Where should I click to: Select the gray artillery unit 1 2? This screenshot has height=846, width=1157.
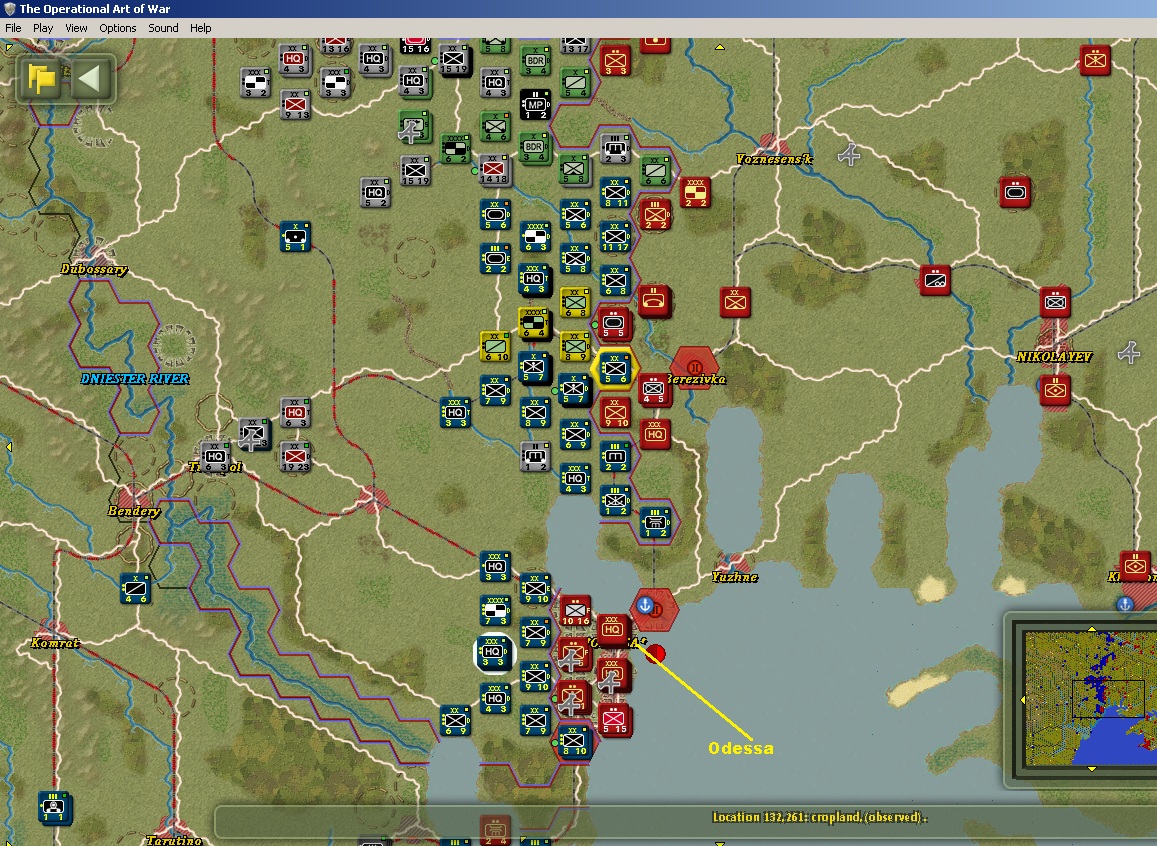[x=535, y=457]
